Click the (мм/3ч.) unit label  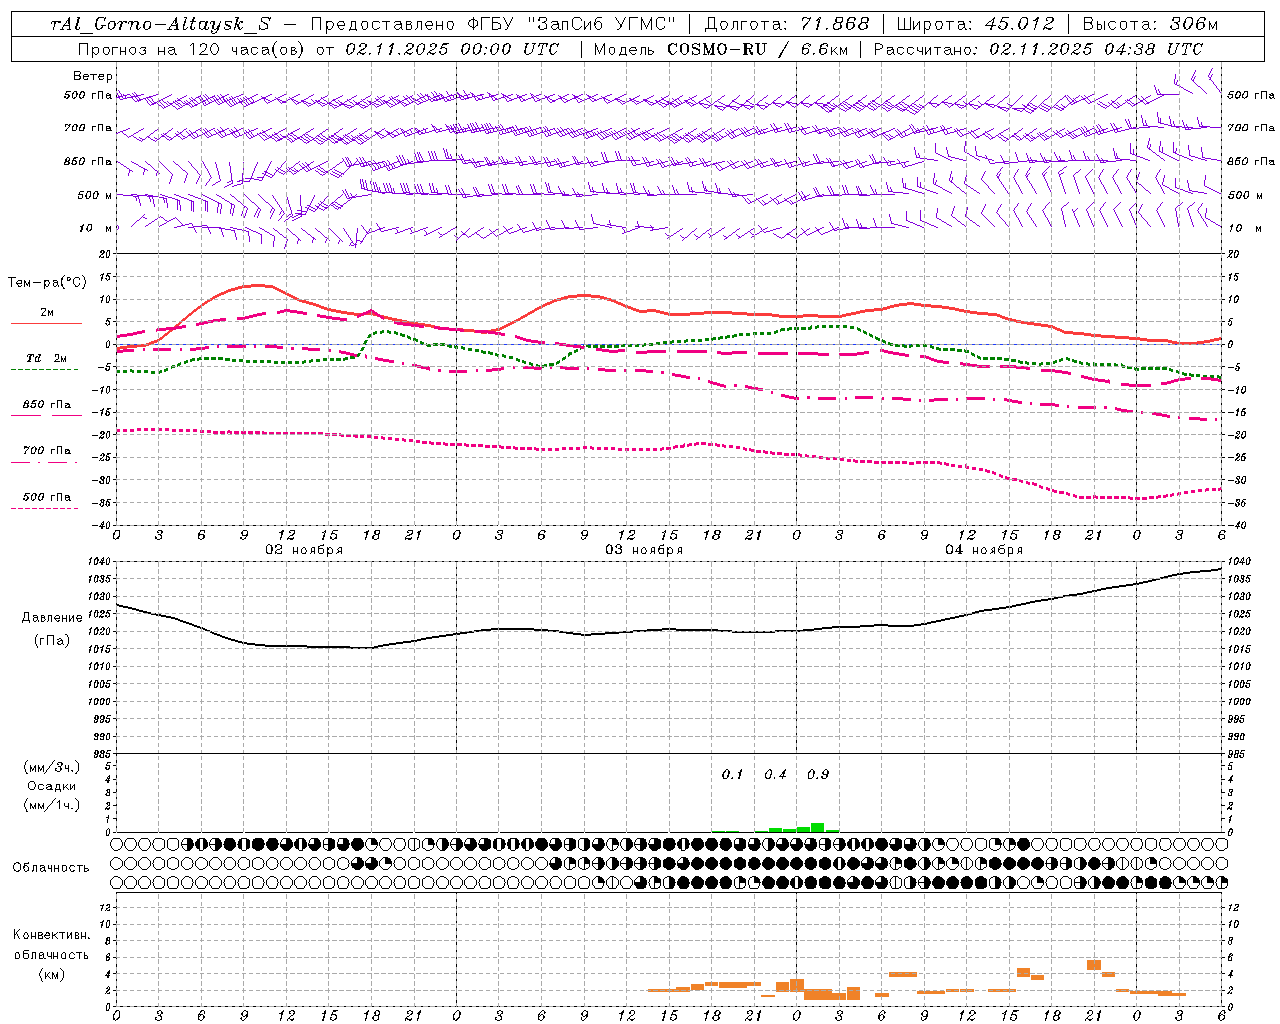pyautogui.click(x=52, y=767)
